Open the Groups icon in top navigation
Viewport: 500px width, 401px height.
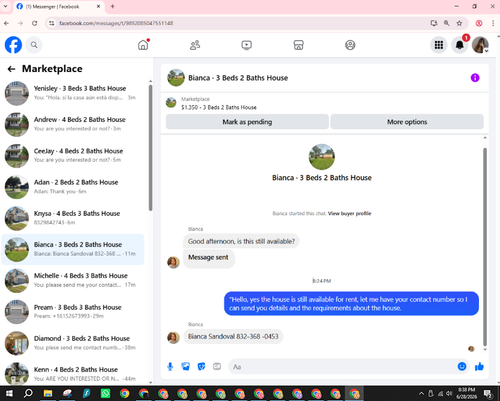pos(350,45)
